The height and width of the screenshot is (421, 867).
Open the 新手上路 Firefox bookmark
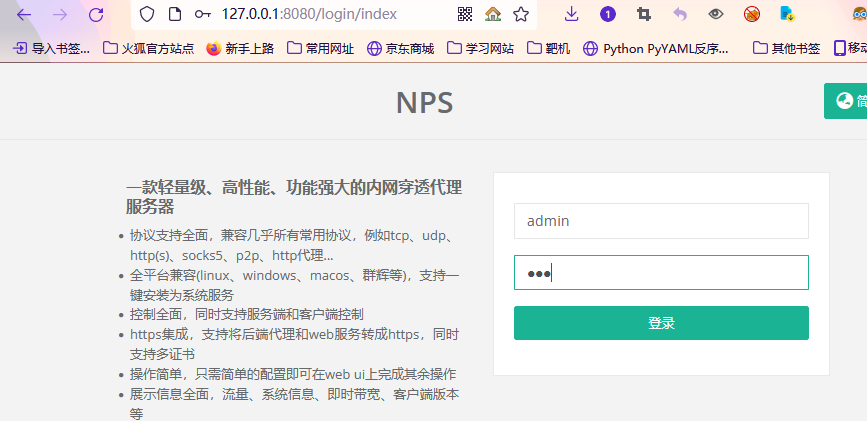coord(240,49)
